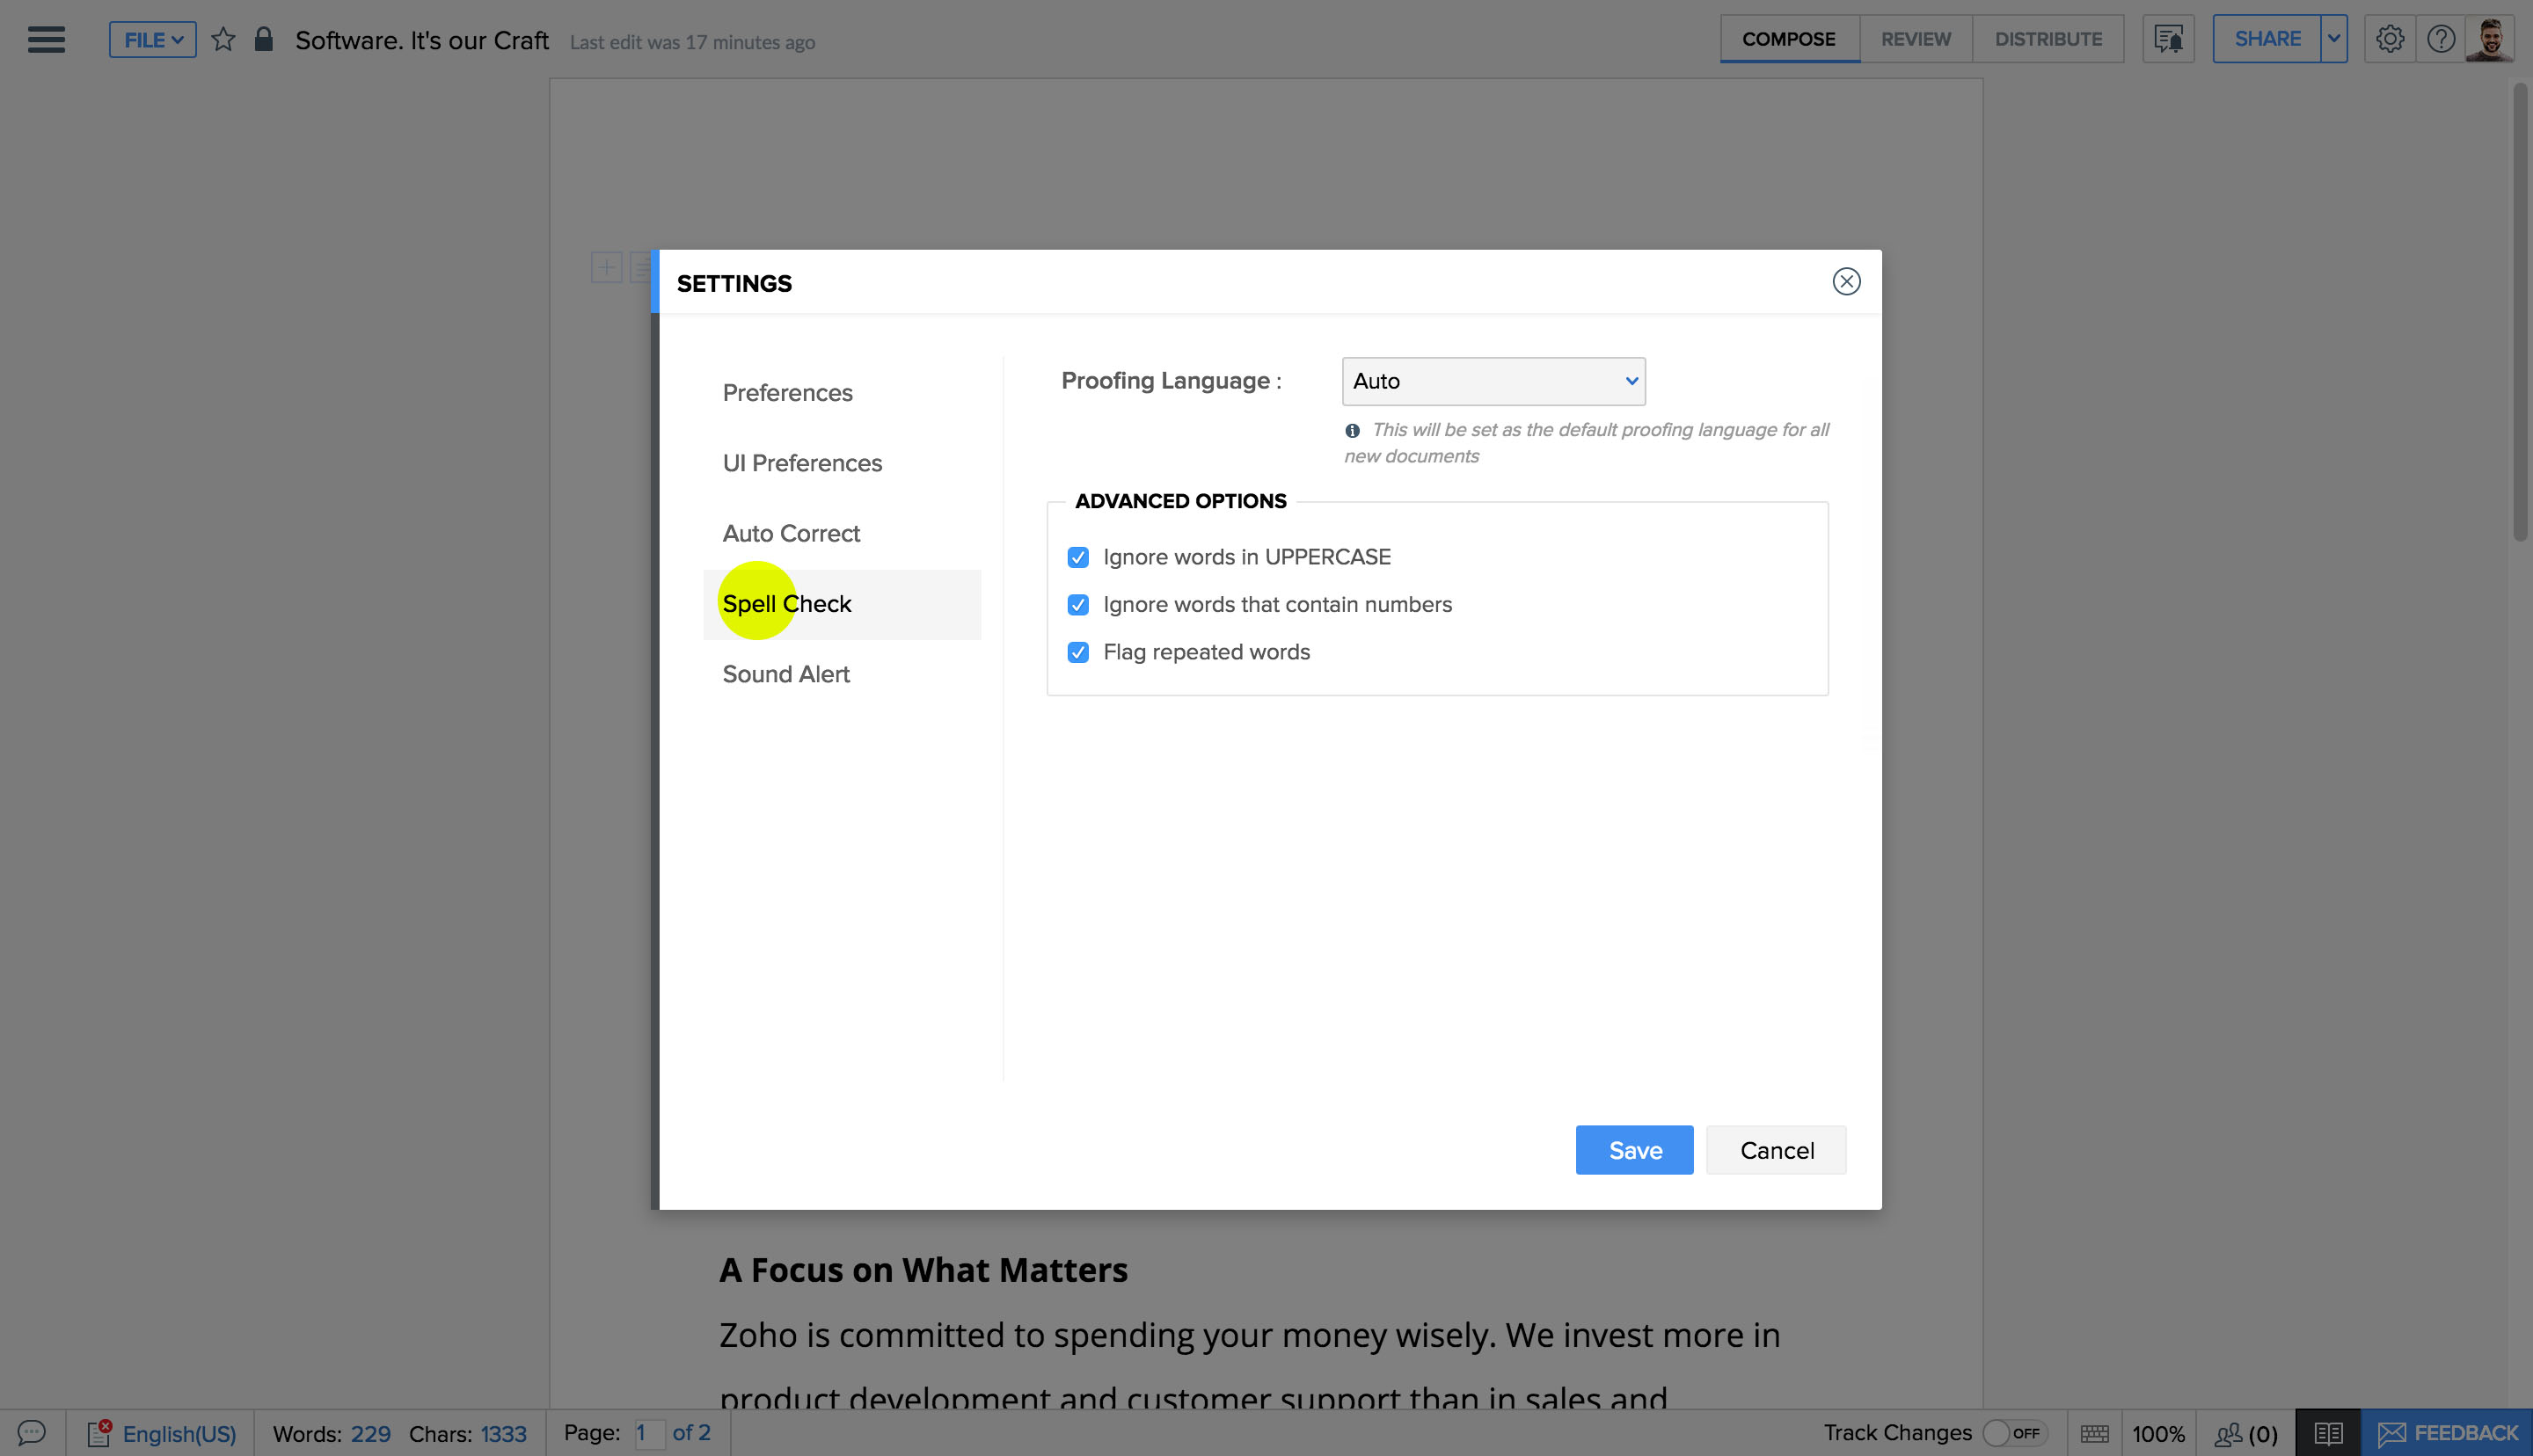The height and width of the screenshot is (1456, 2533).
Task: Open the help question mark icon
Action: pos(2441,39)
